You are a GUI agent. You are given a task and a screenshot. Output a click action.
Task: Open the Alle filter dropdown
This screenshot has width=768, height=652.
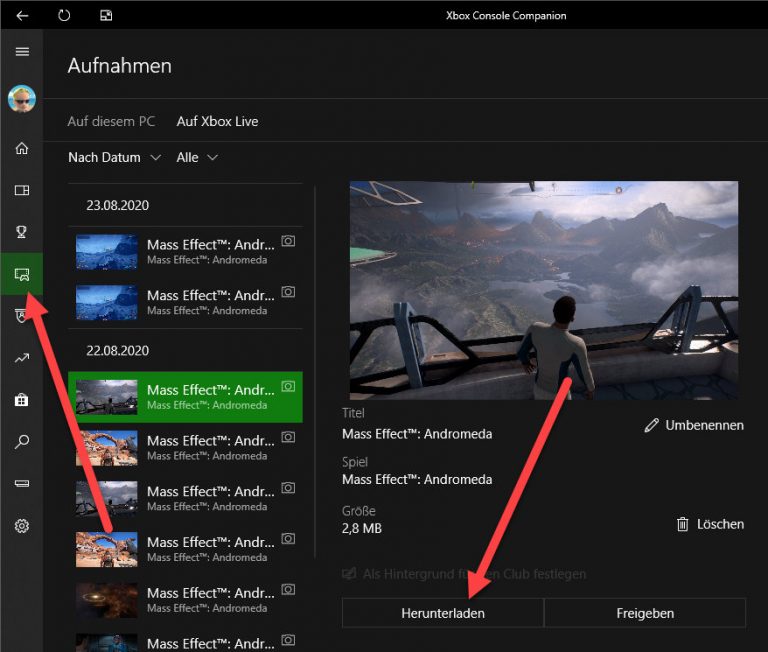pos(197,157)
